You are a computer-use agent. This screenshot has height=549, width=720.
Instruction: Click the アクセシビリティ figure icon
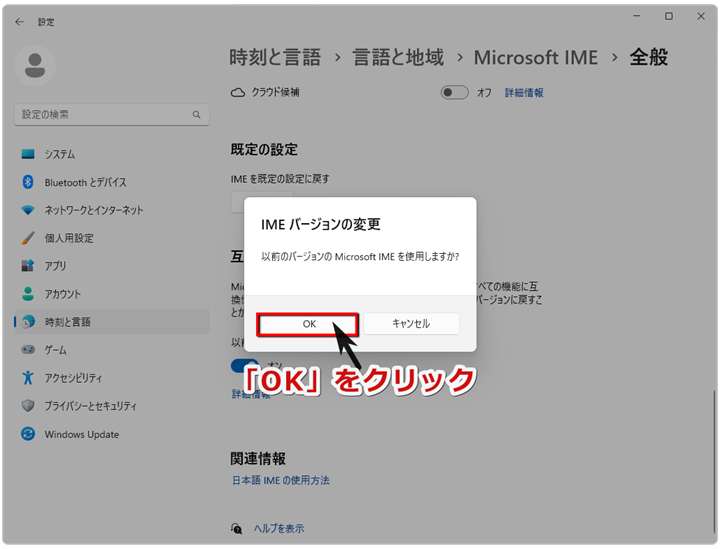28,378
